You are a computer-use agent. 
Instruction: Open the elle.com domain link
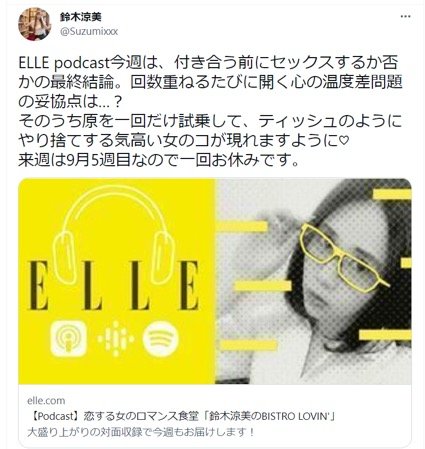(46, 400)
